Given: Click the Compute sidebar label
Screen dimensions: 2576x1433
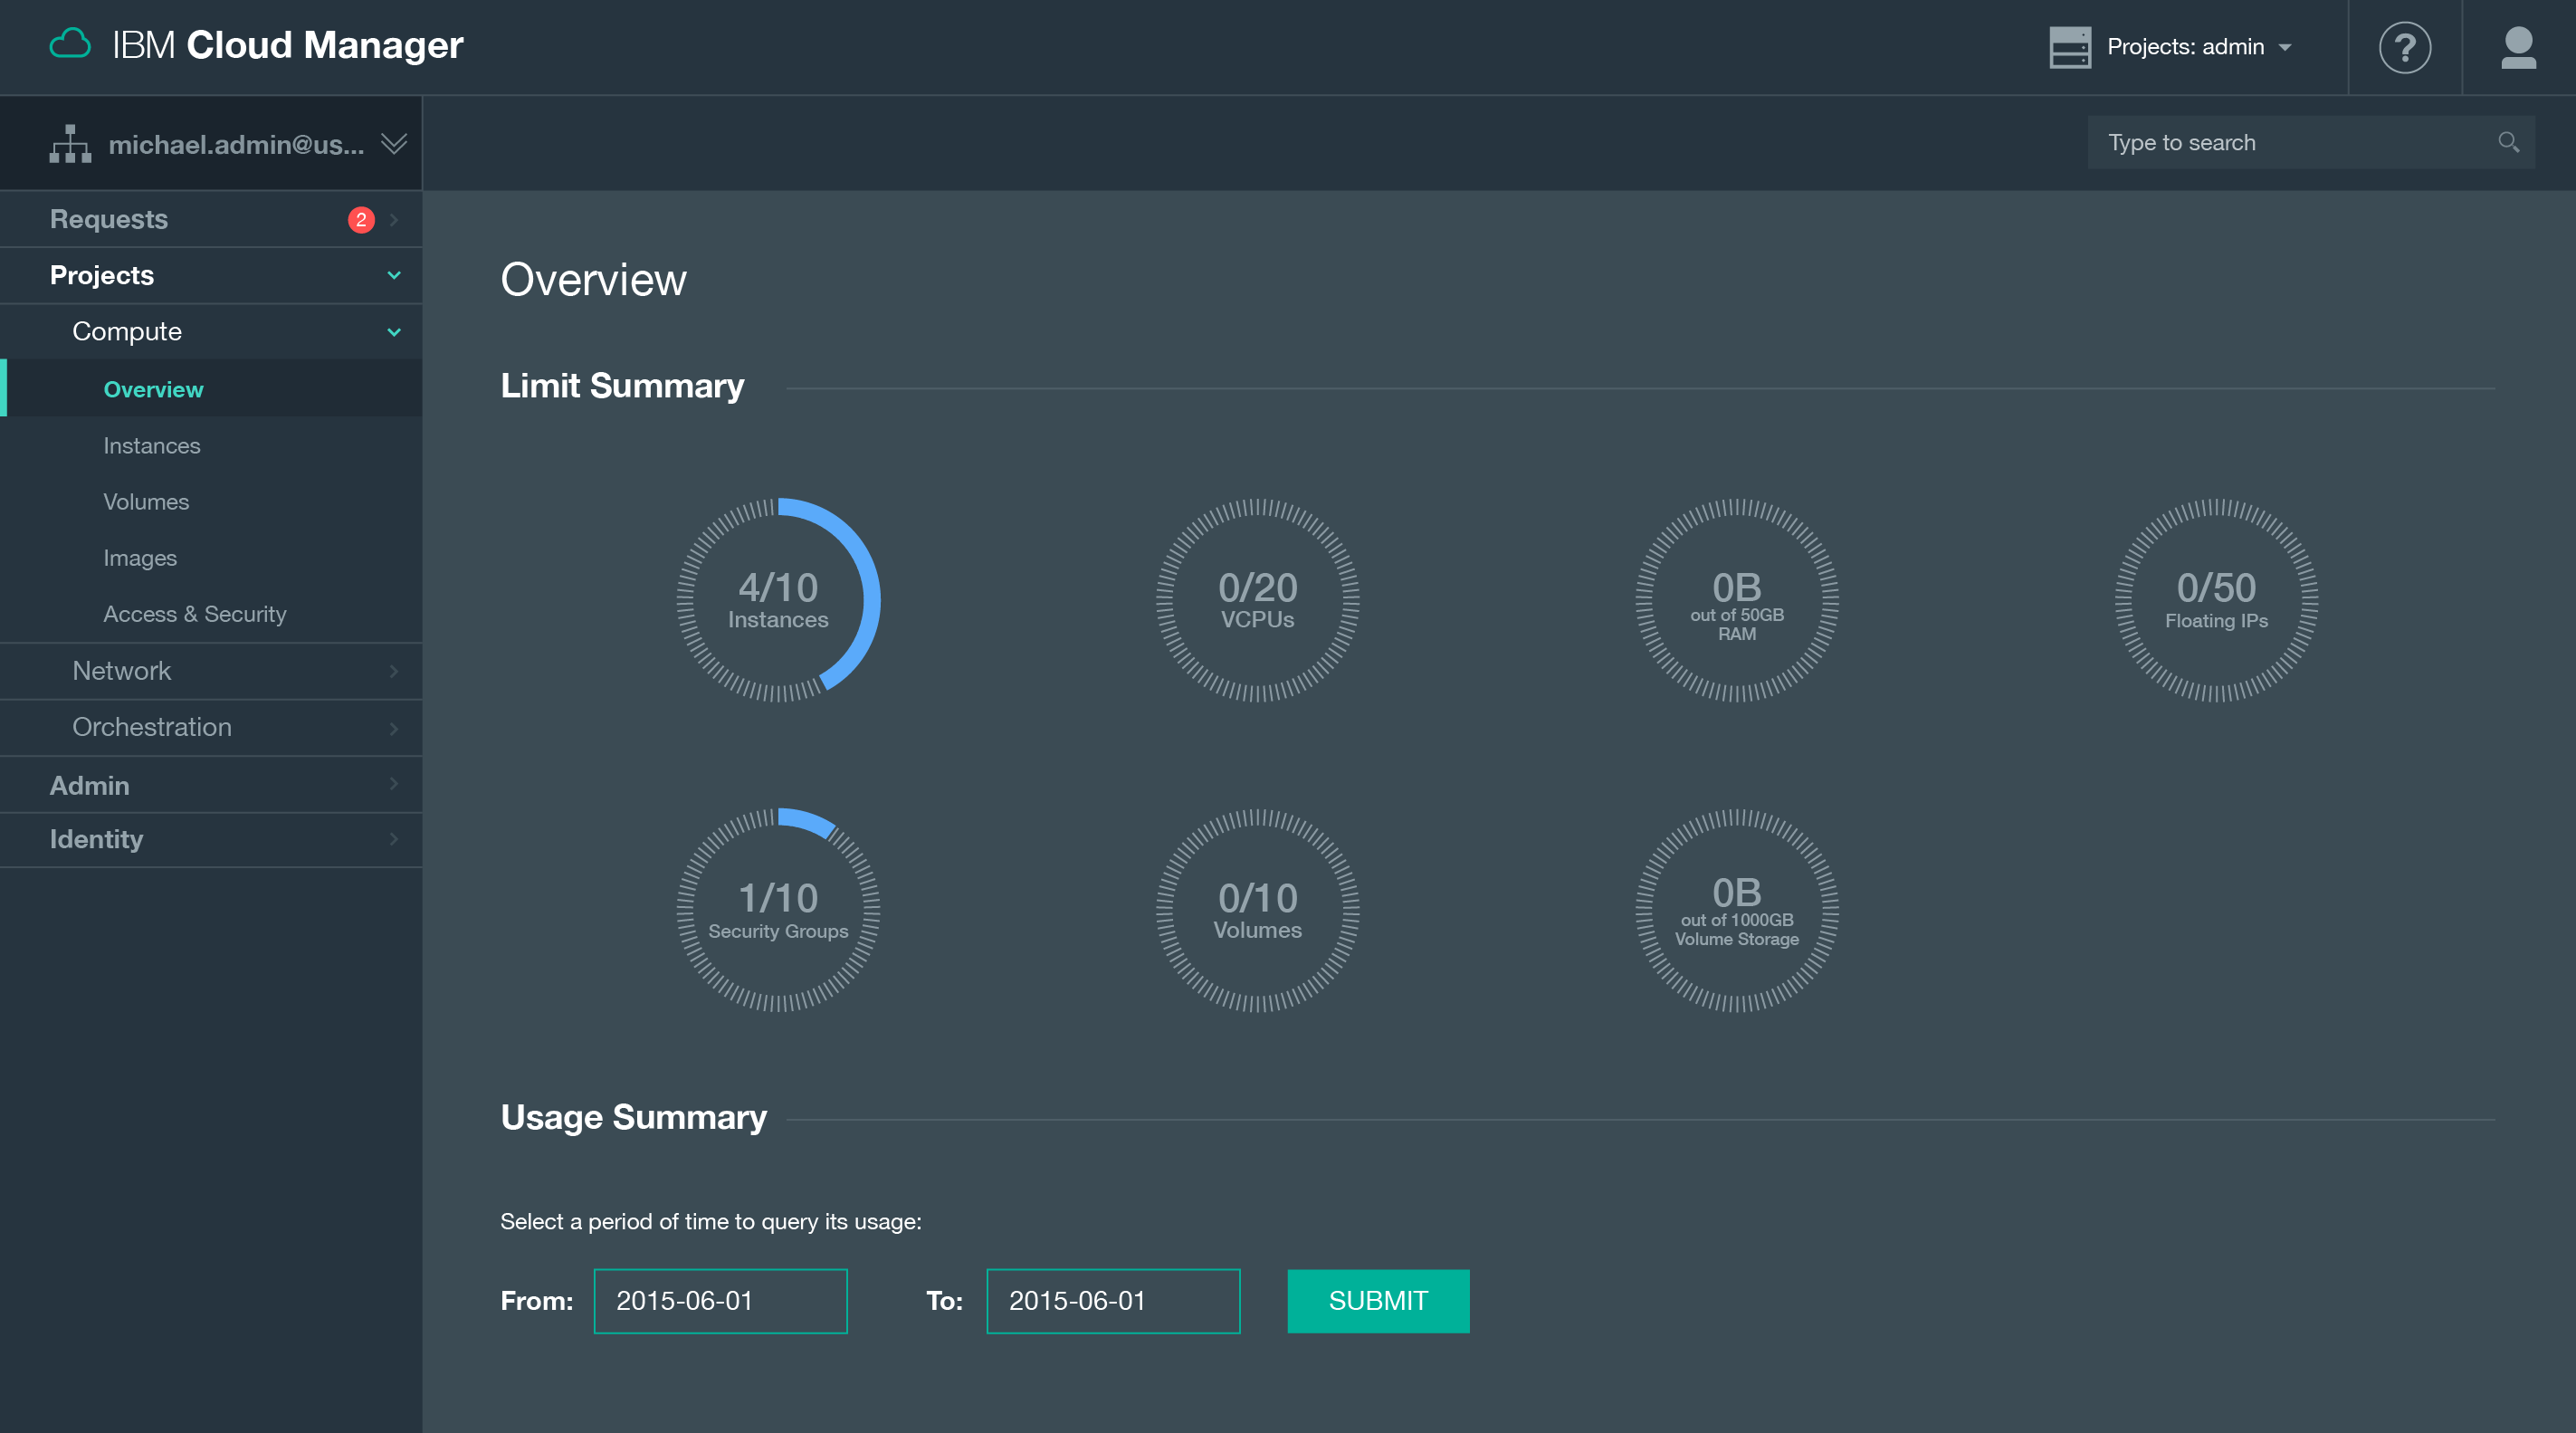Looking at the screenshot, I should click(127, 331).
